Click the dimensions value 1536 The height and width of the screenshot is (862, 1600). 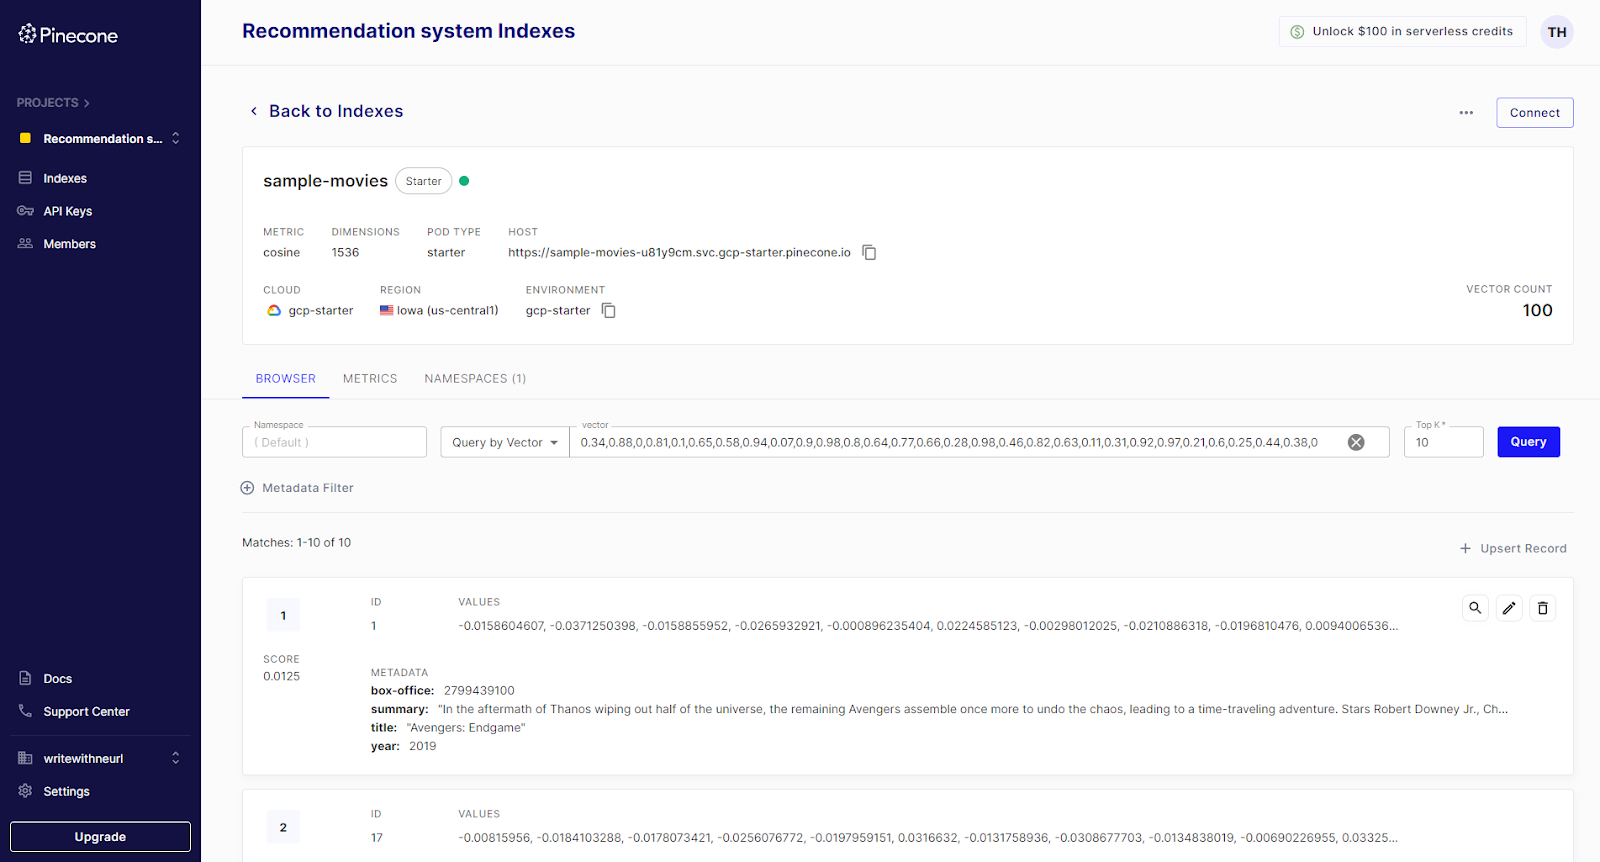pyautogui.click(x=345, y=252)
